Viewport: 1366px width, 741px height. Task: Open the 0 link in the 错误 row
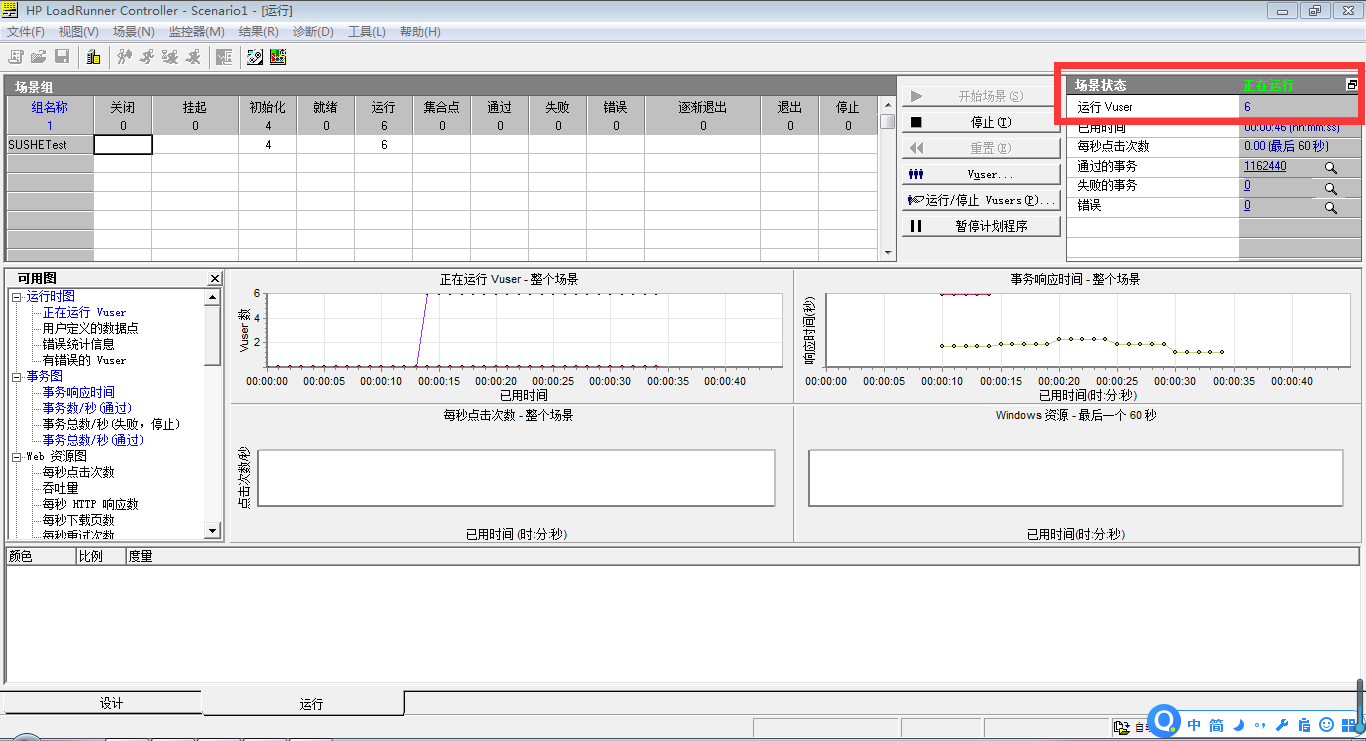[x=1247, y=206]
